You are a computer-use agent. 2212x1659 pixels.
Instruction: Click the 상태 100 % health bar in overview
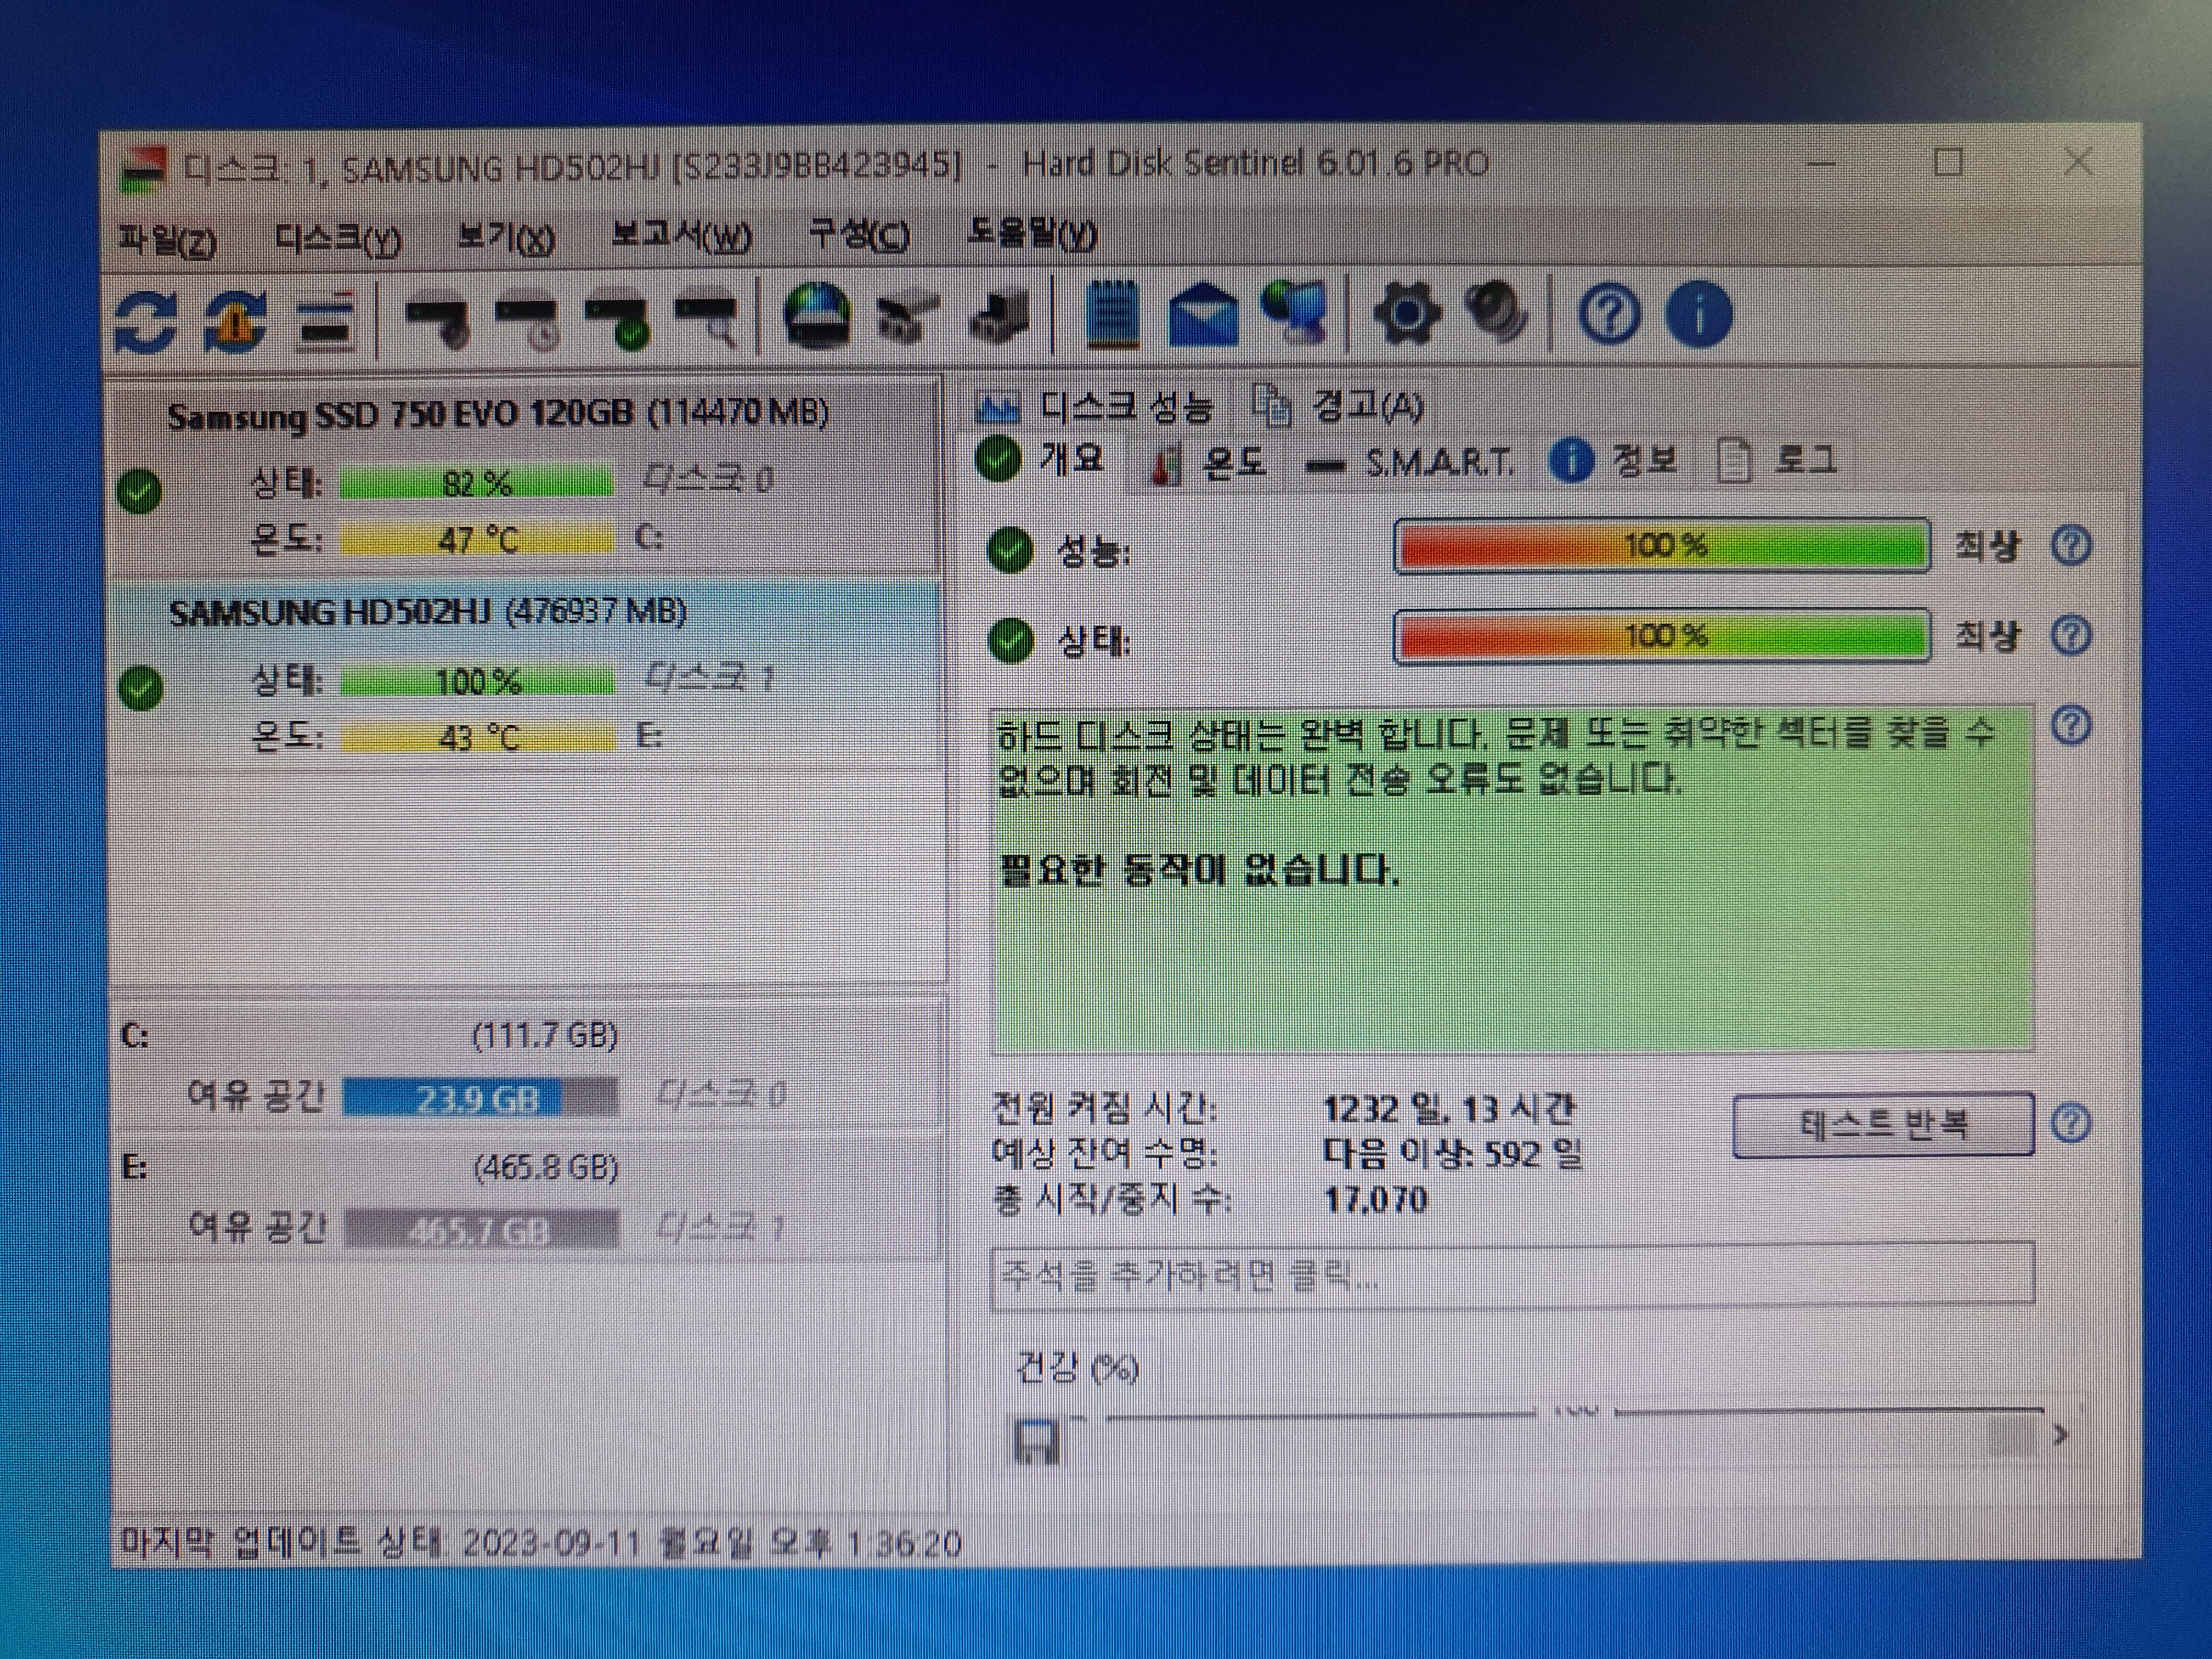point(1661,635)
